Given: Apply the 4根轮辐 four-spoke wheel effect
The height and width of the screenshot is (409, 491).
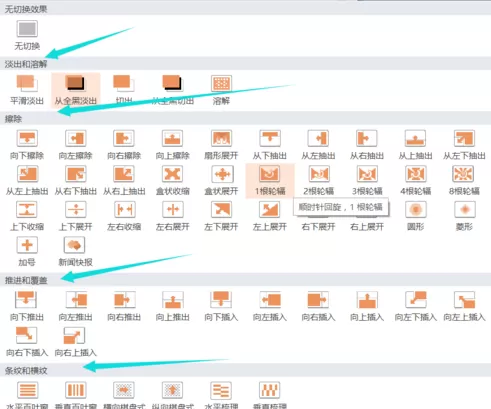Looking at the screenshot, I should click(x=415, y=181).
